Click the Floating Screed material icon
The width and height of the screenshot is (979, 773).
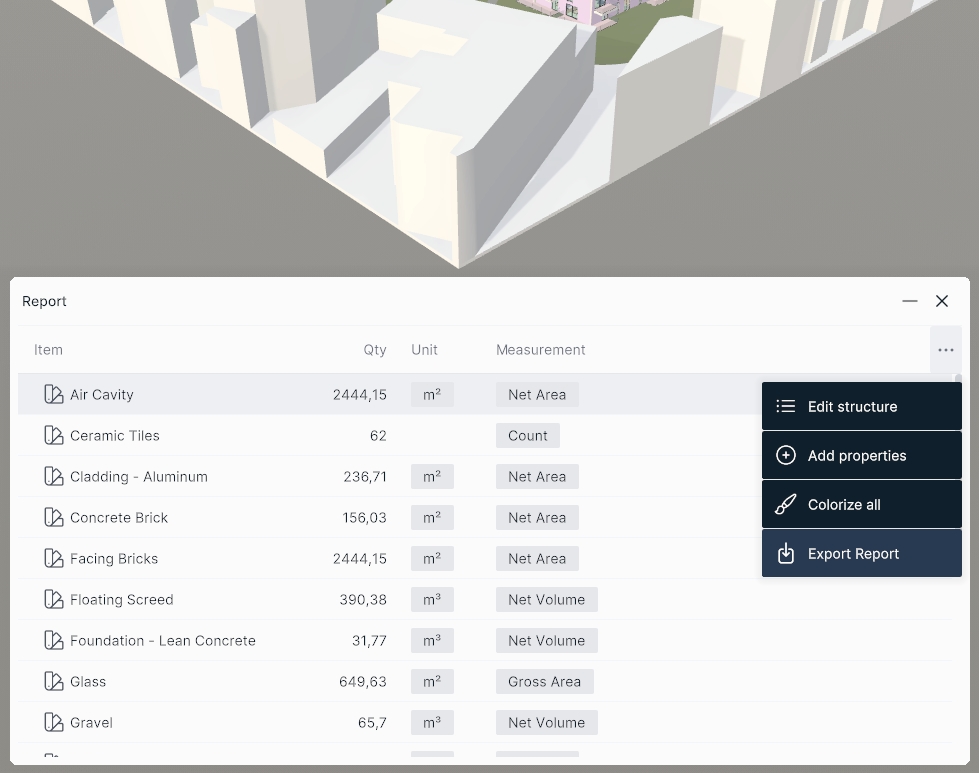(54, 599)
